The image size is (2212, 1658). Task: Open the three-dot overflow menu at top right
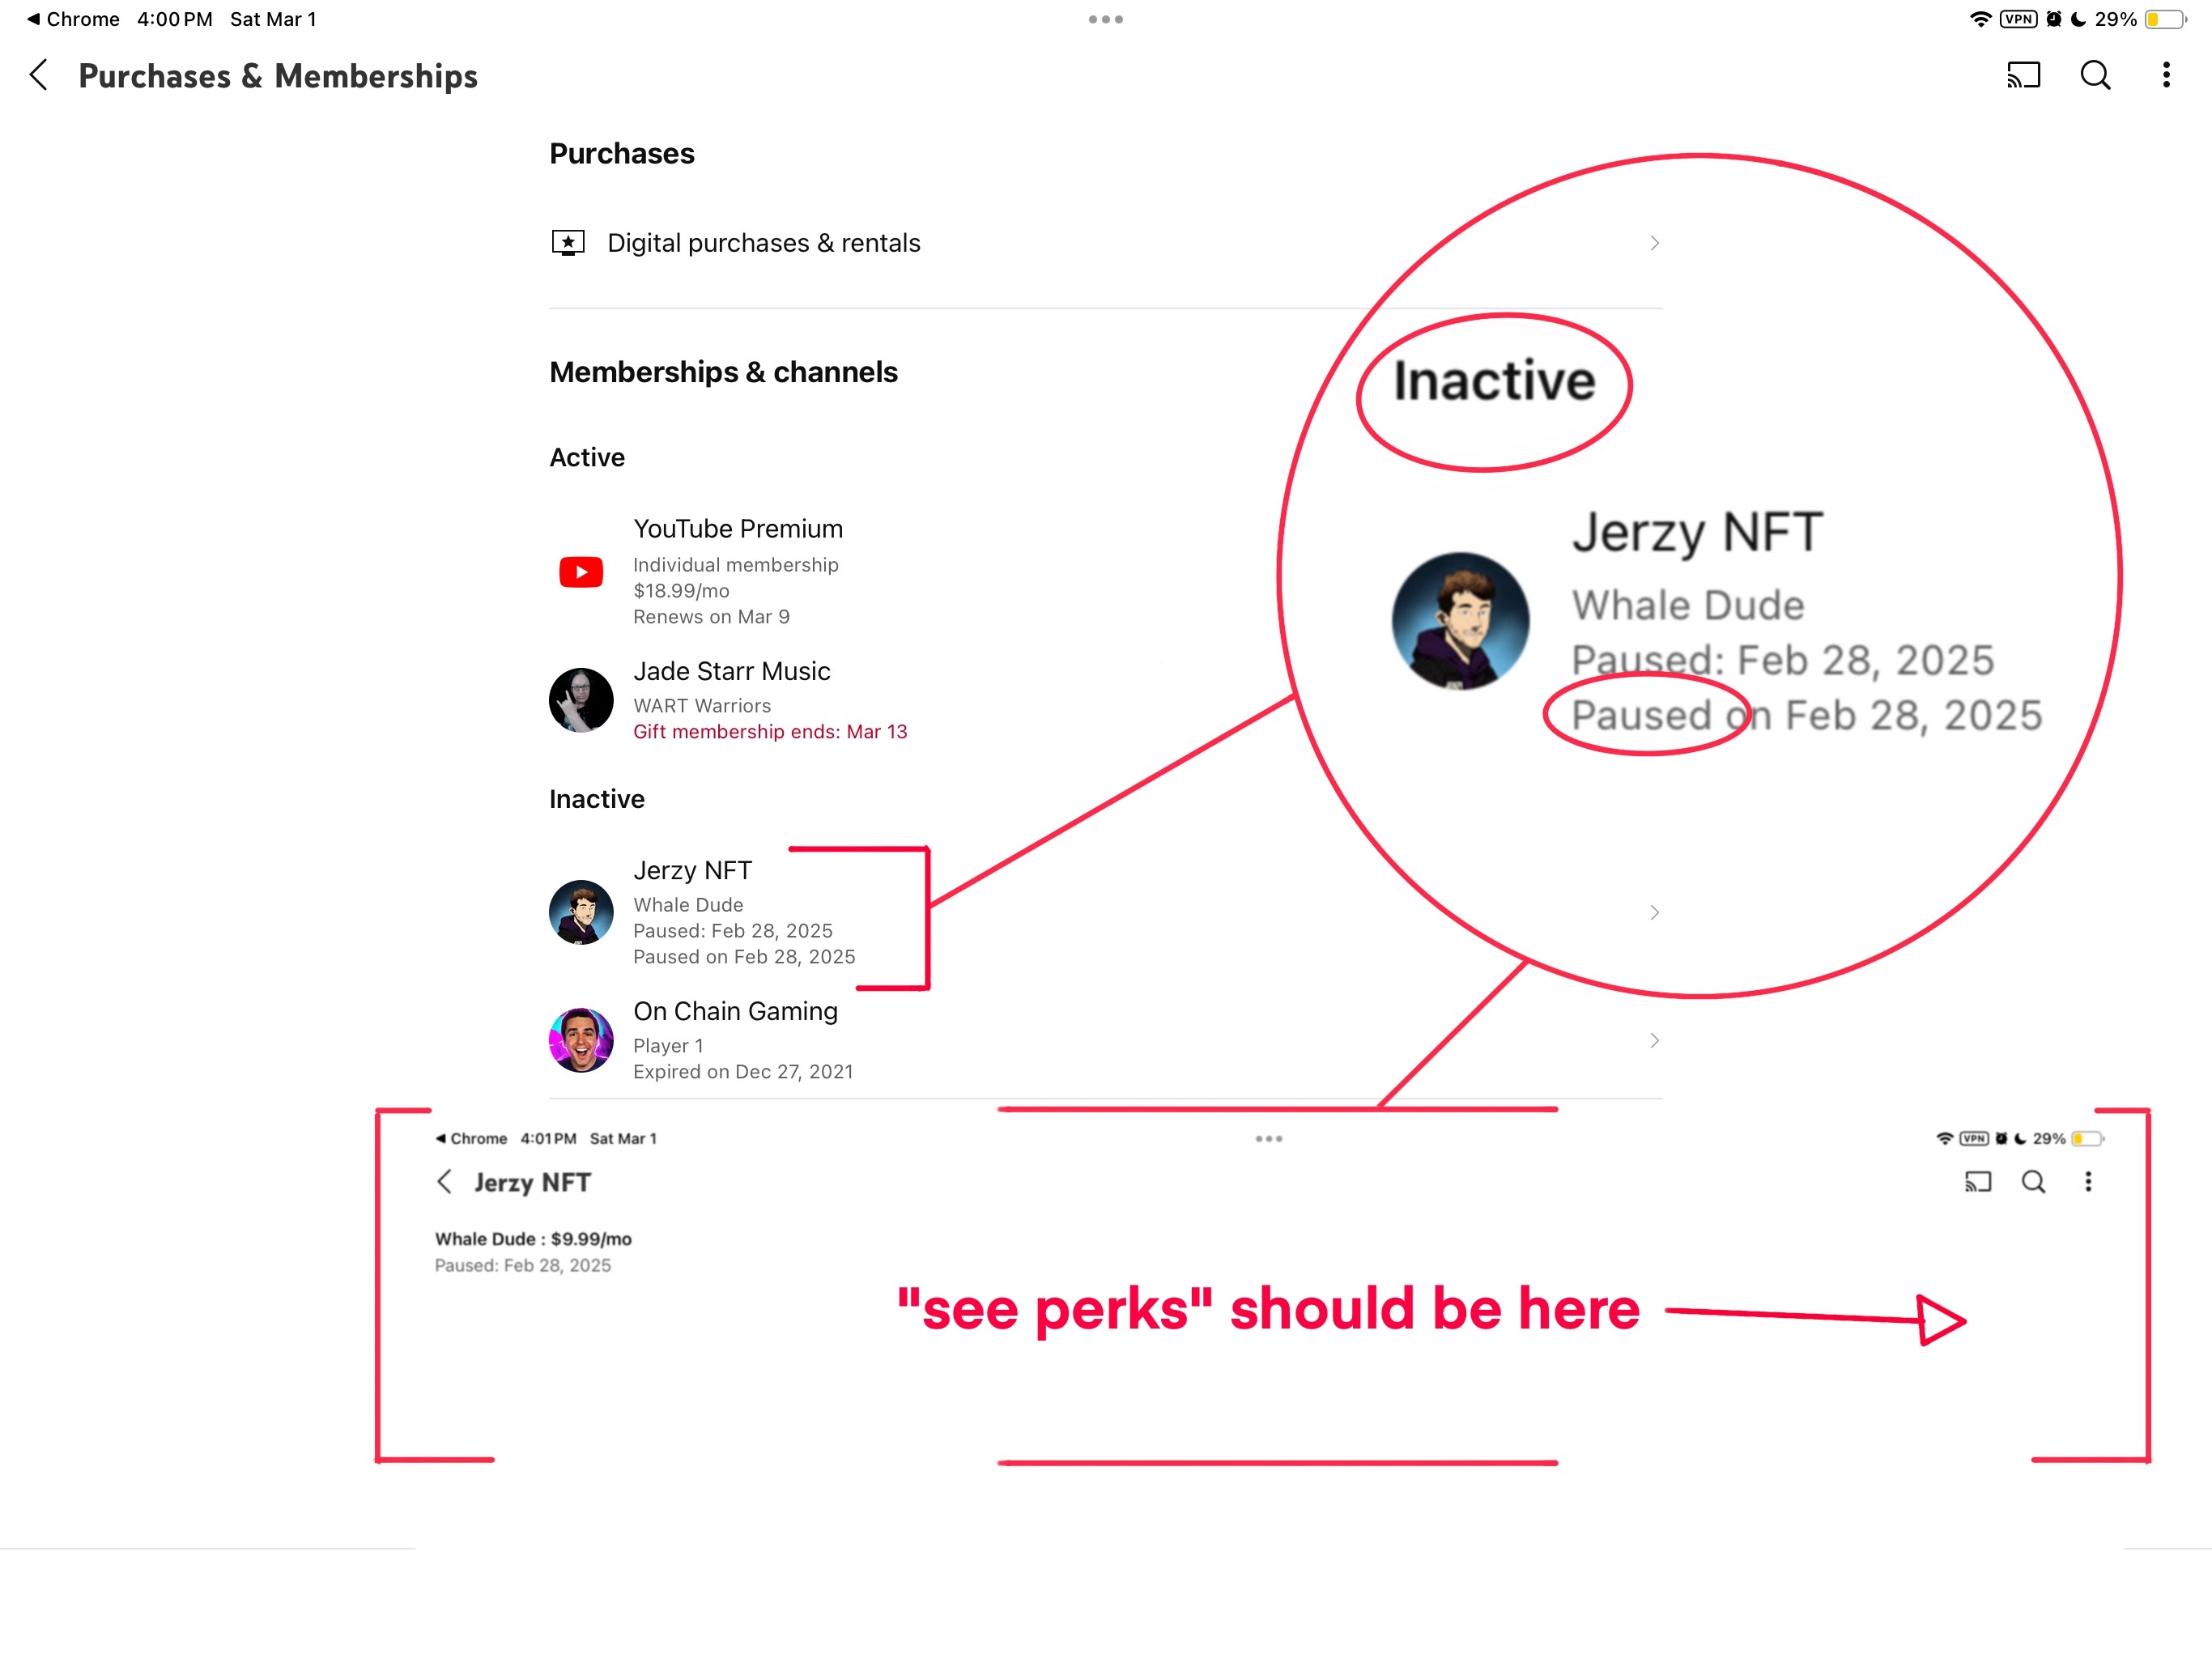coord(2166,75)
